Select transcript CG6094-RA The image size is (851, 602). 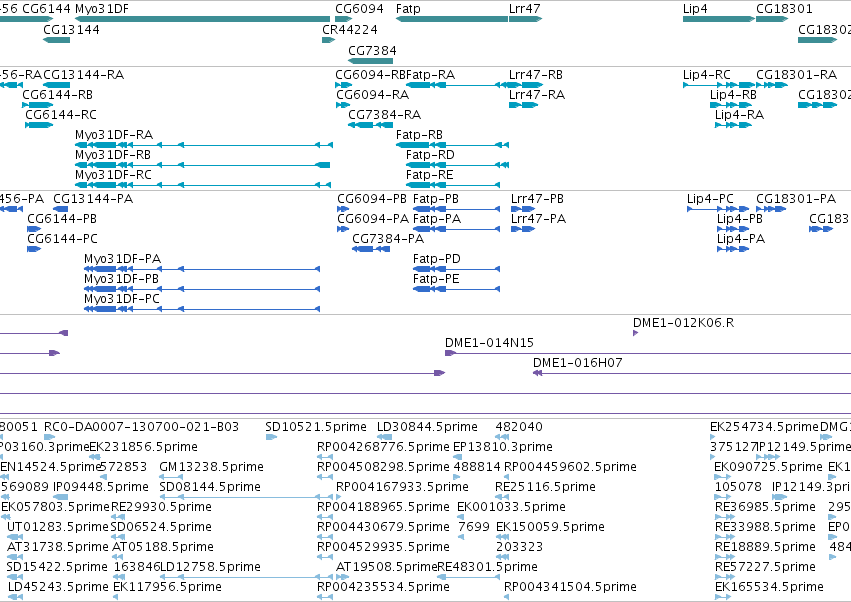pos(344,105)
